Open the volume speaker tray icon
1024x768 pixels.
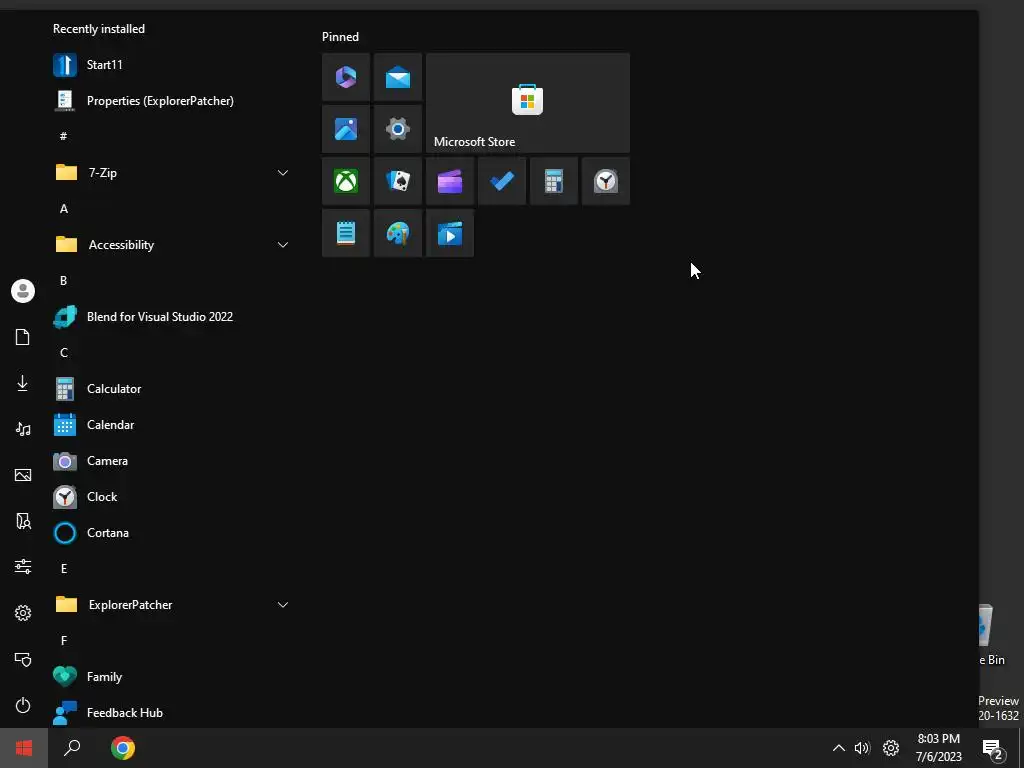pos(862,748)
